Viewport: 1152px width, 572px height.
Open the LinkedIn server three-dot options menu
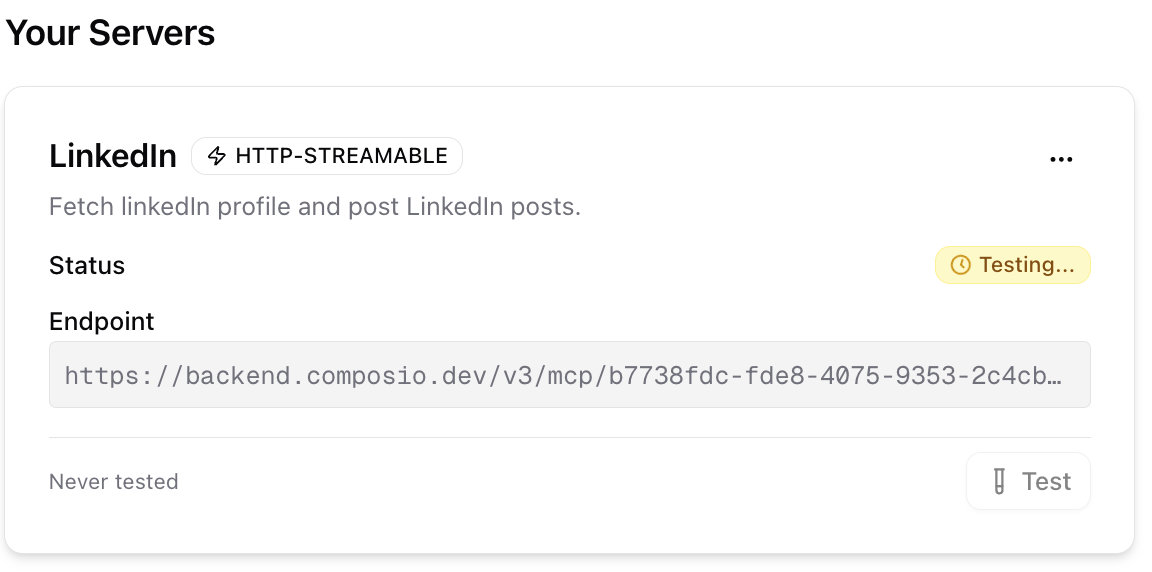tap(1061, 159)
